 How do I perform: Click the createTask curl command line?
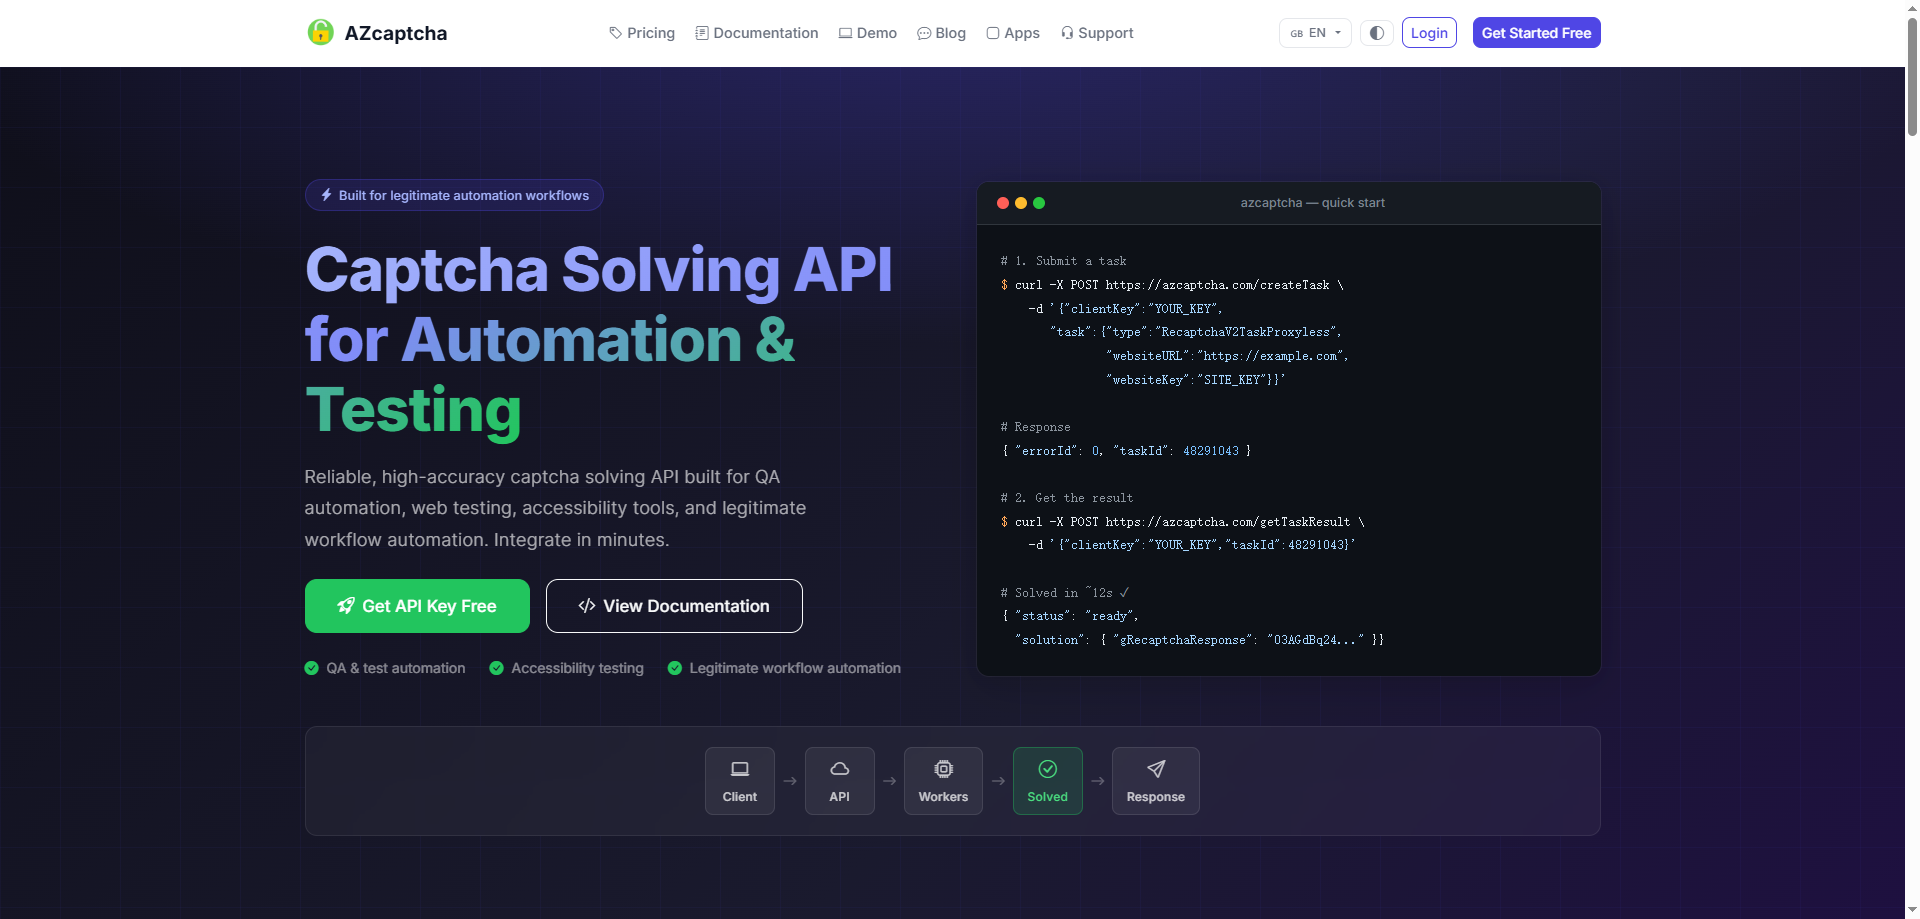point(1173,285)
